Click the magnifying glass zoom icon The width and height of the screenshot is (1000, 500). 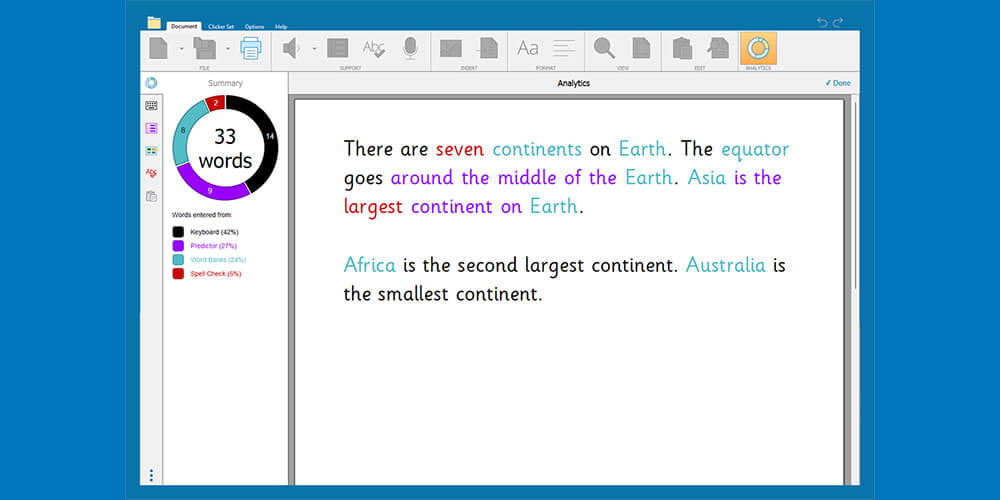click(x=604, y=48)
